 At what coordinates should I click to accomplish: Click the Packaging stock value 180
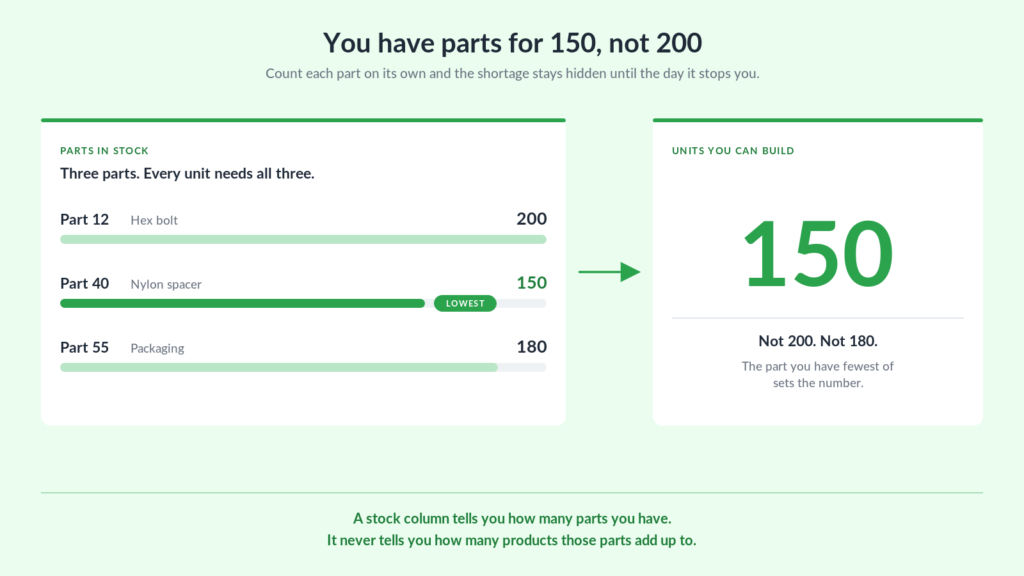pos(532,347)
